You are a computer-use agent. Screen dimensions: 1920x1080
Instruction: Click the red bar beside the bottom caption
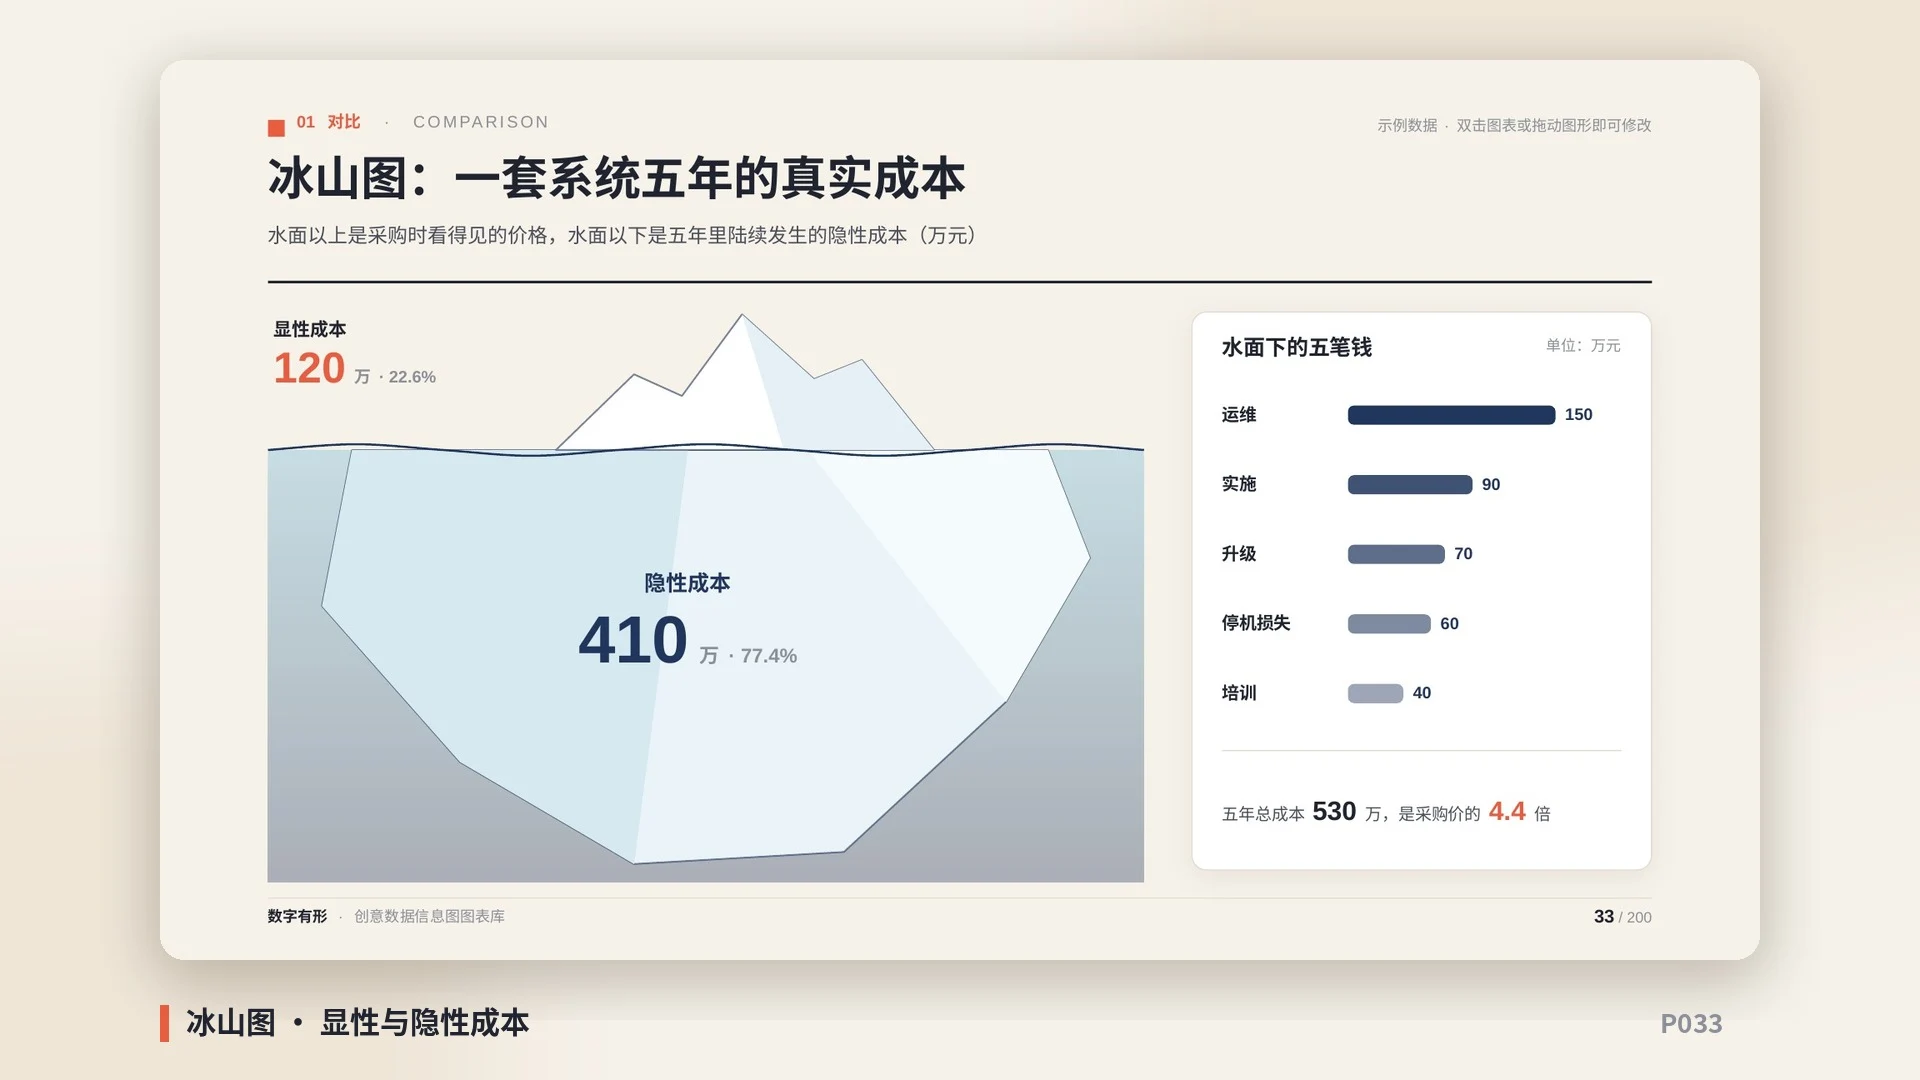164,1023
